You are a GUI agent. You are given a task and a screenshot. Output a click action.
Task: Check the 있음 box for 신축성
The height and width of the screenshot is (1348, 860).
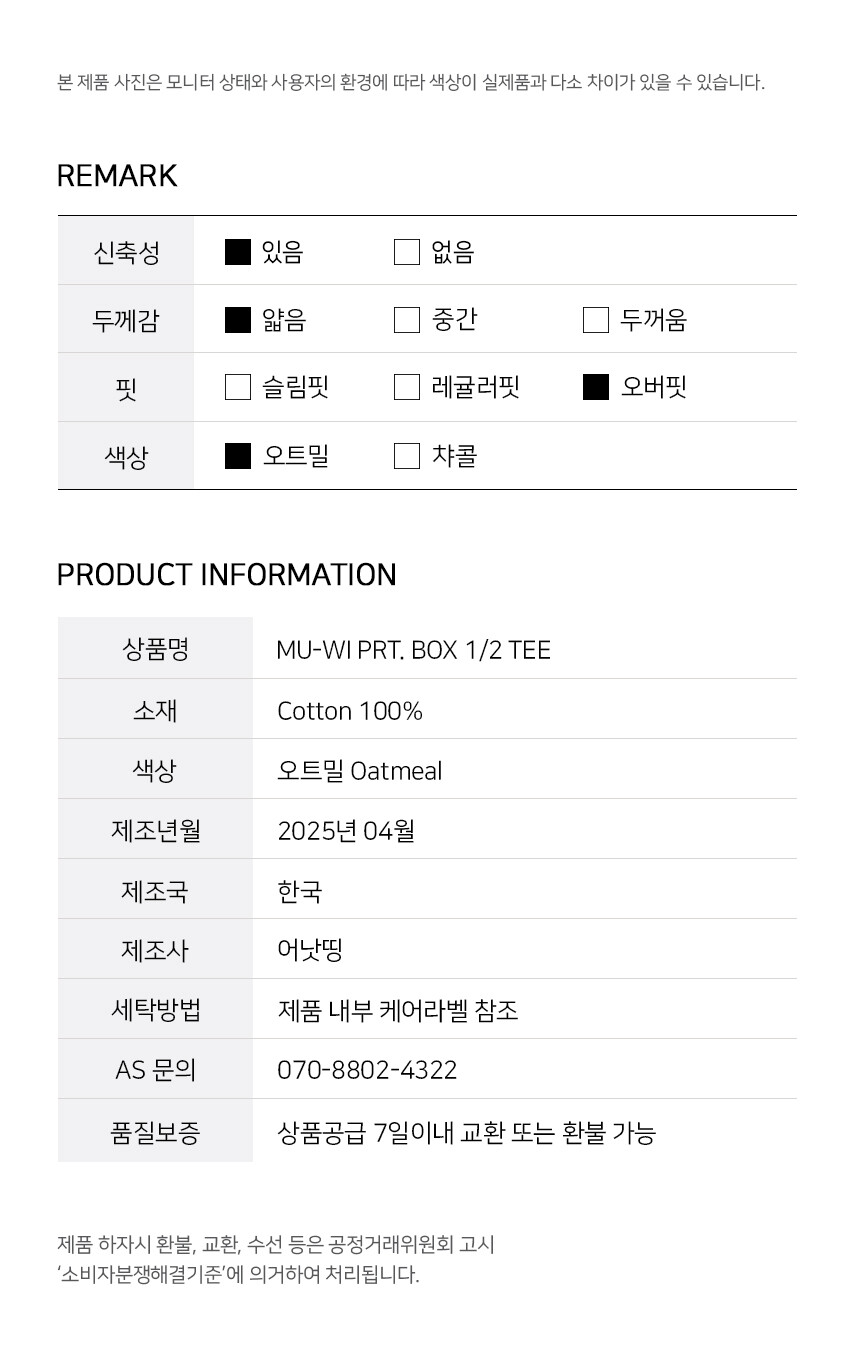(238, 252)
